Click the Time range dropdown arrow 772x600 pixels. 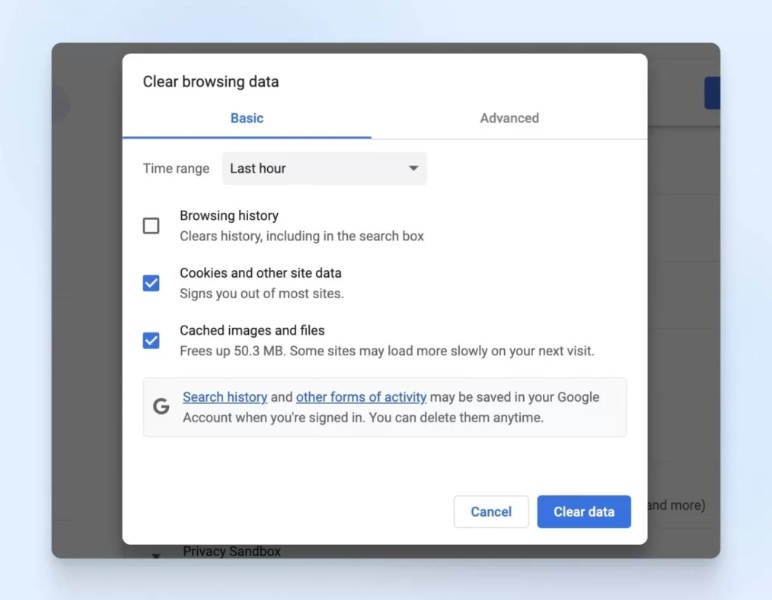413,169
